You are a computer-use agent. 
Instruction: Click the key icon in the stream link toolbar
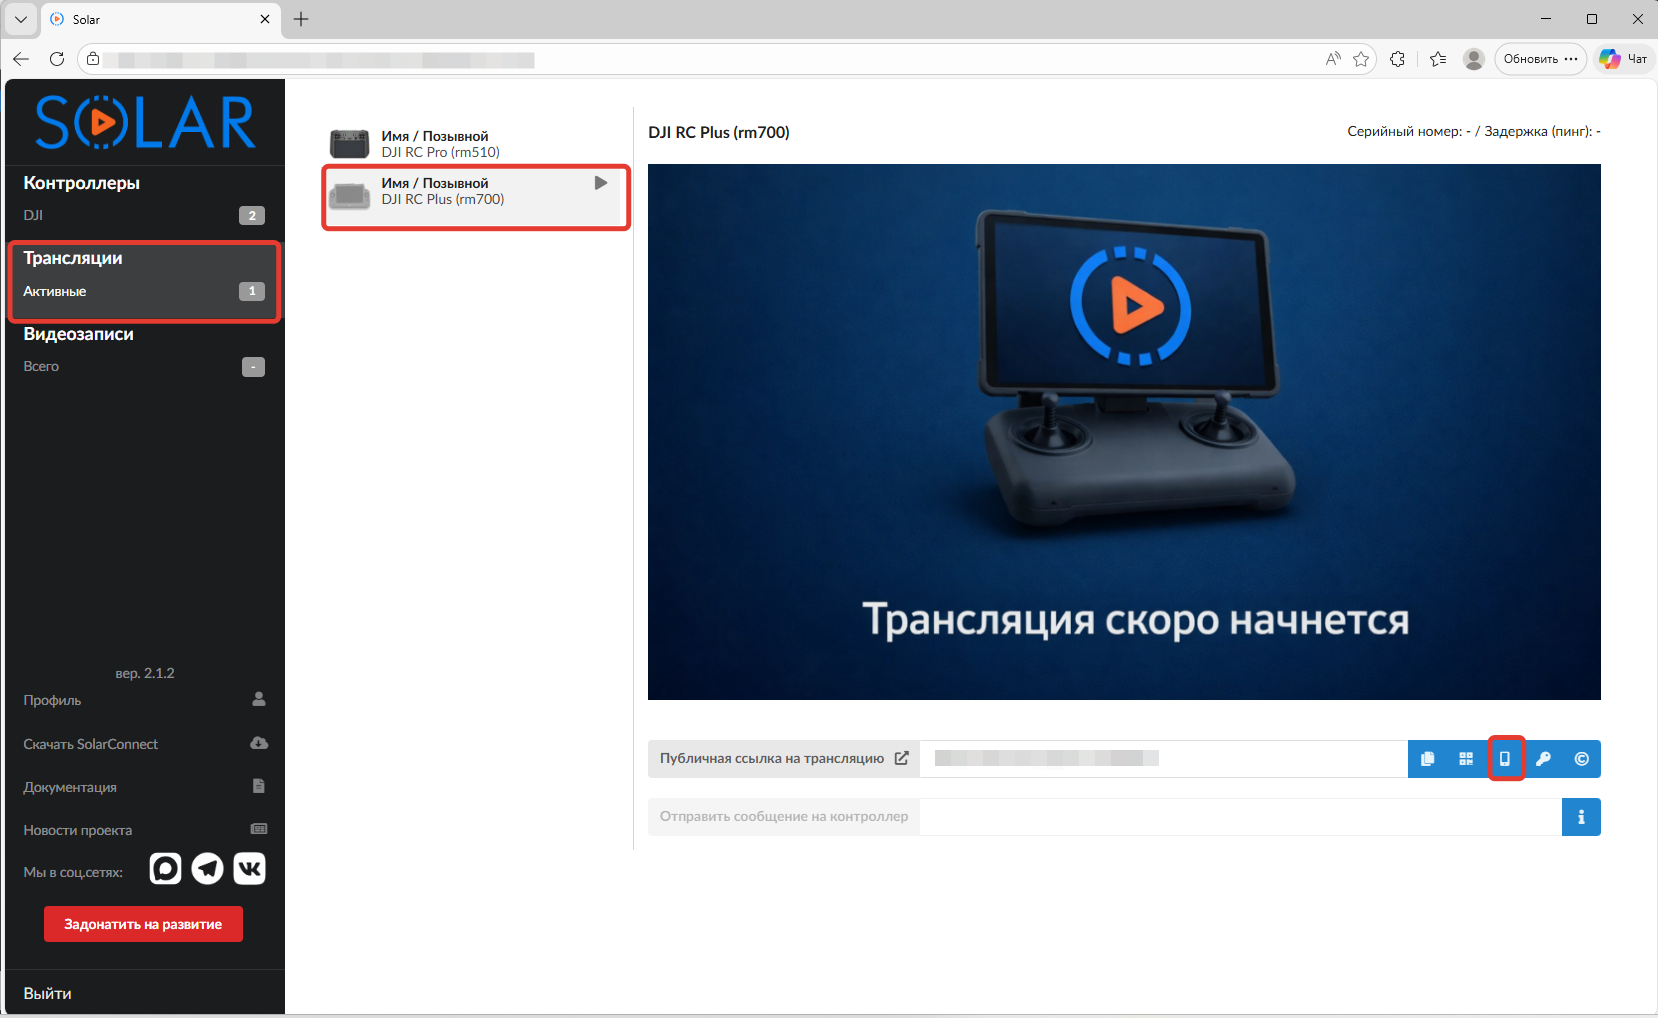(x=1543, y=759)
